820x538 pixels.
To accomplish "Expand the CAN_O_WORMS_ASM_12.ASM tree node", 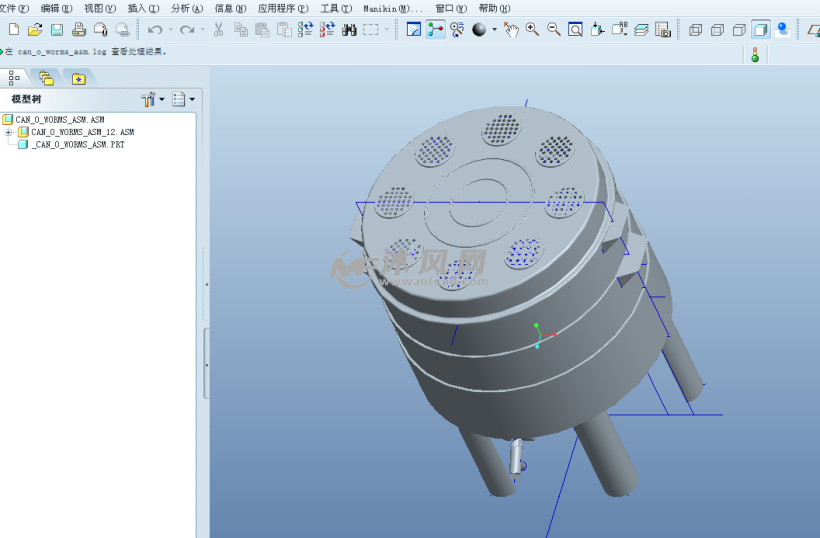I will coord(9,132).
